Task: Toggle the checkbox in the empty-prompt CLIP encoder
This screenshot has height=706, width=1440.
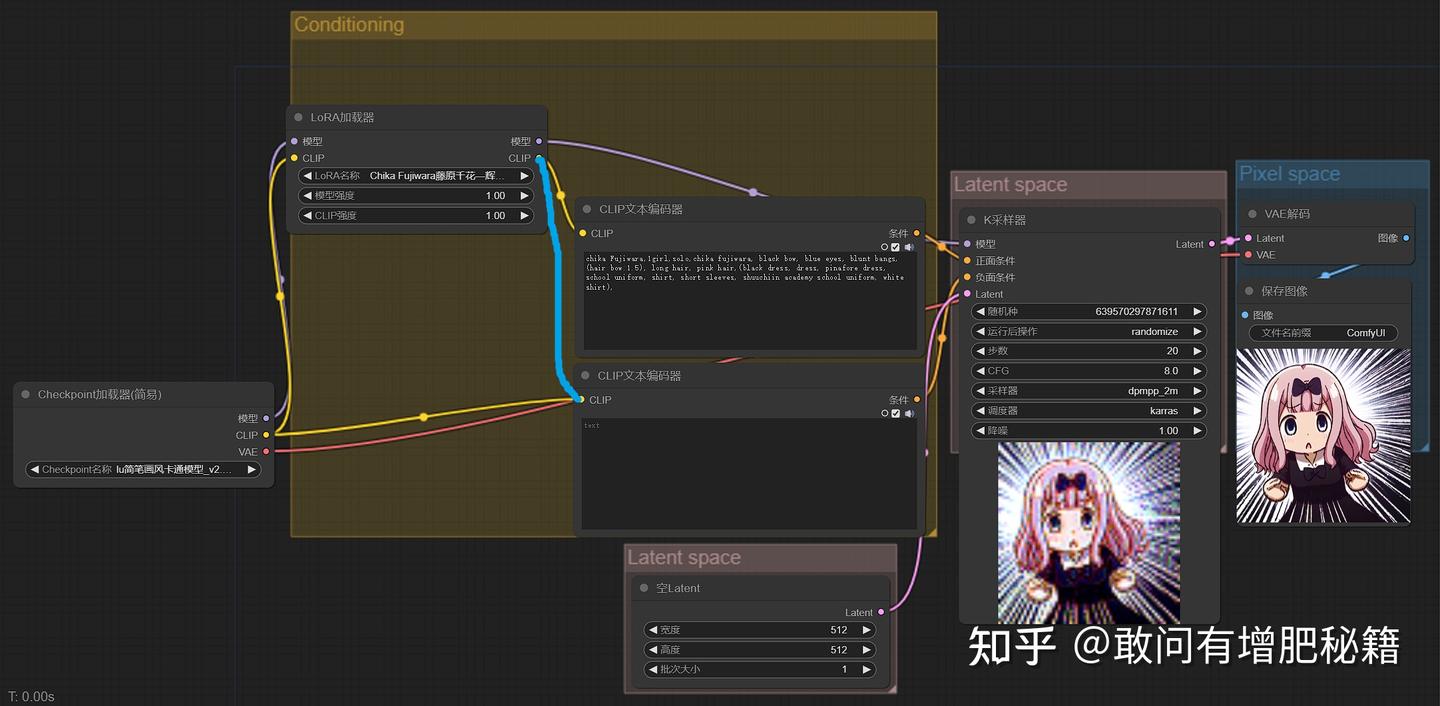Action: coord(896,413)
